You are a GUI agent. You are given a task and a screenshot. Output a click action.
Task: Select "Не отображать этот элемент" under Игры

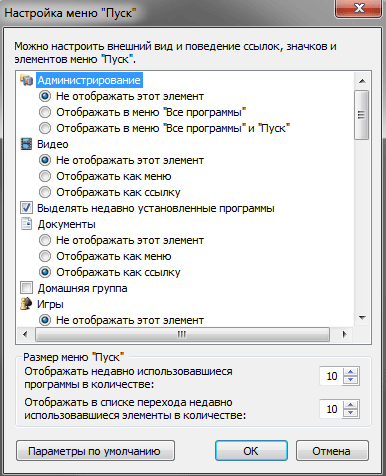pos(45,320)
